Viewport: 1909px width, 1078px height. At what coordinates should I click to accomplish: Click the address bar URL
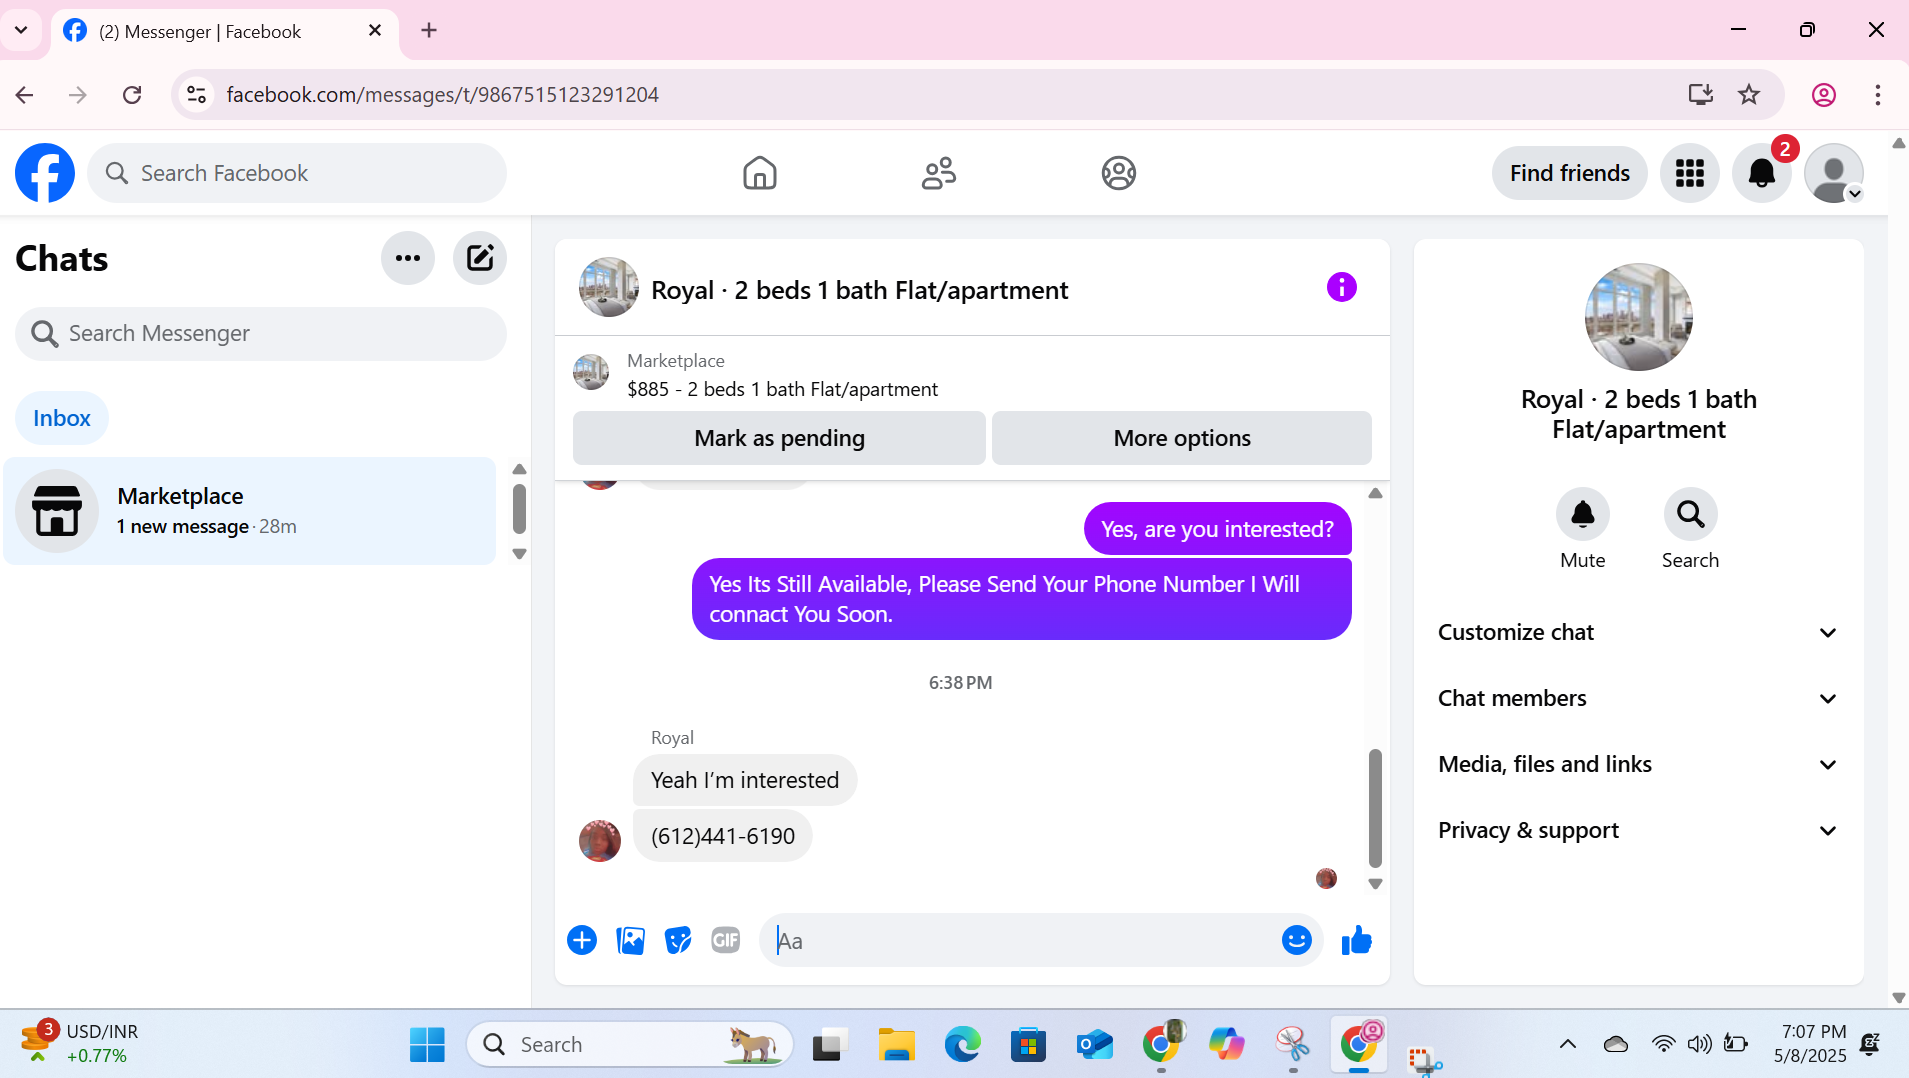(x=443, y=95)
